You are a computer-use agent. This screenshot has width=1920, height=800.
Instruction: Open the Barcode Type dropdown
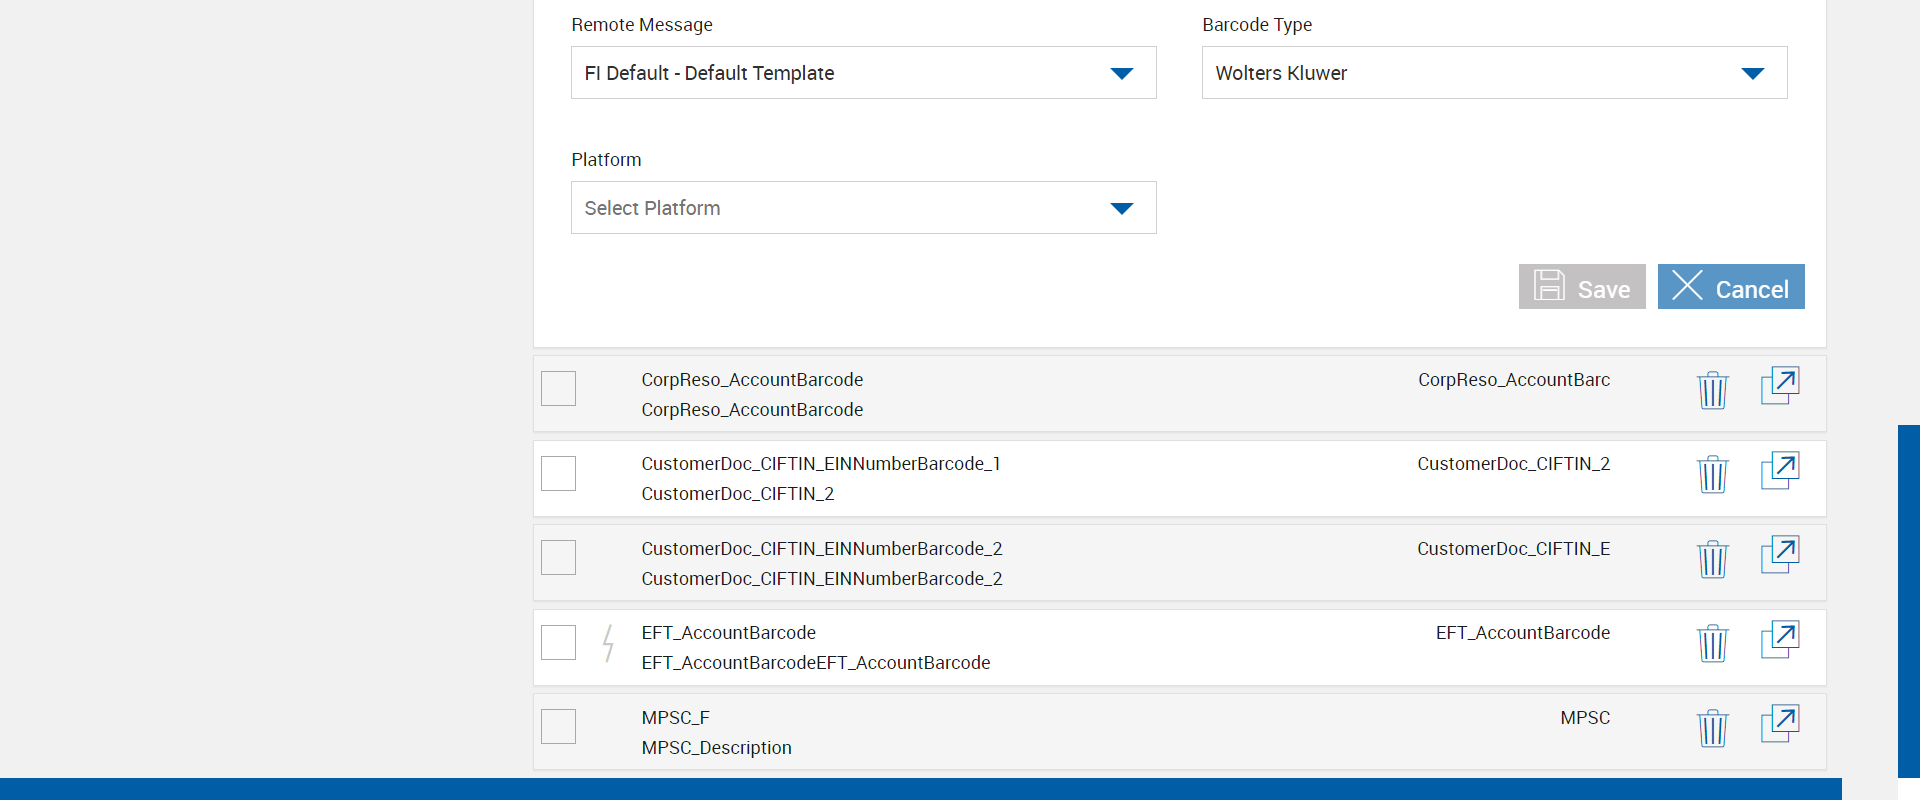(1494, 73)
